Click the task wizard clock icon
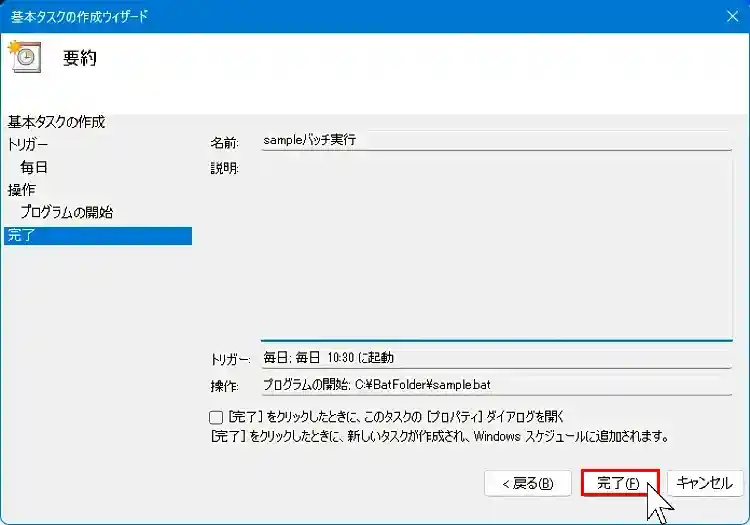The image size is (750, 525). (x=24, y=57)
